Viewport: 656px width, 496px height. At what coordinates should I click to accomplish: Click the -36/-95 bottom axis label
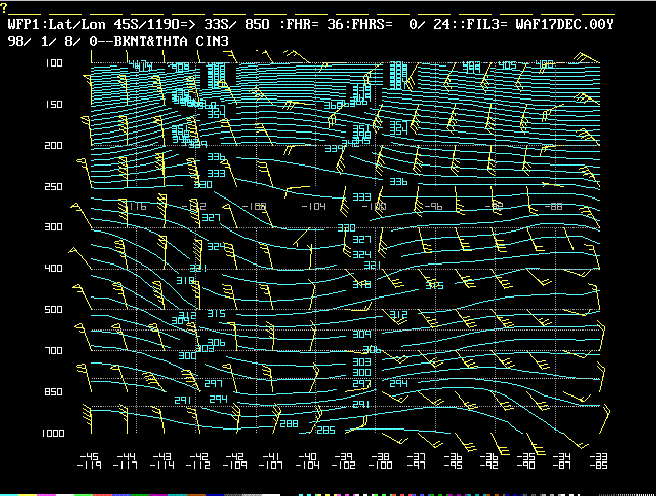point(453,461)
